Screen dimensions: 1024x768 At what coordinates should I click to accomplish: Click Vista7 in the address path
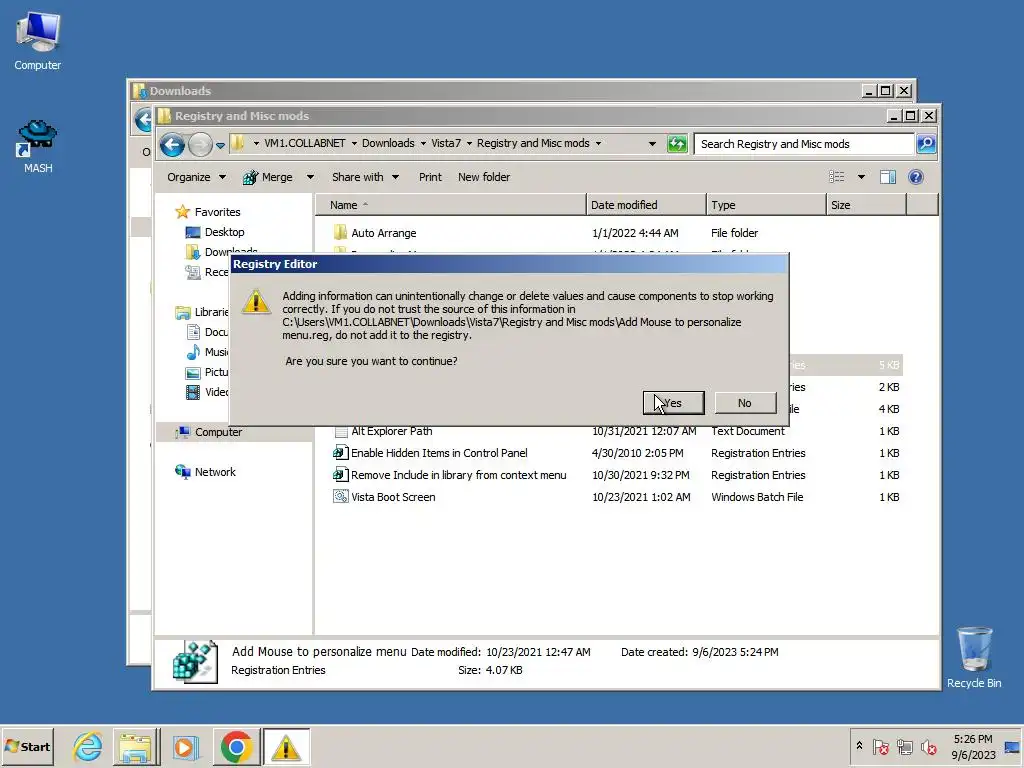tap(446, 143)
